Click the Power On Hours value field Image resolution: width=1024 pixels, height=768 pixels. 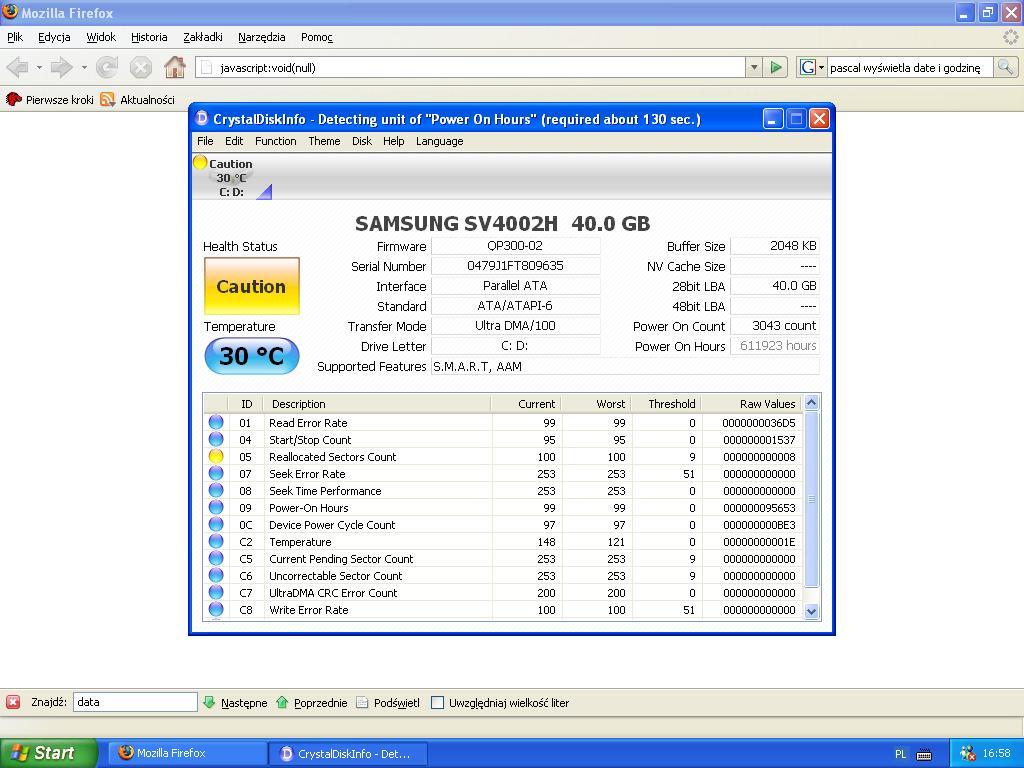click(x=775, y=346)
